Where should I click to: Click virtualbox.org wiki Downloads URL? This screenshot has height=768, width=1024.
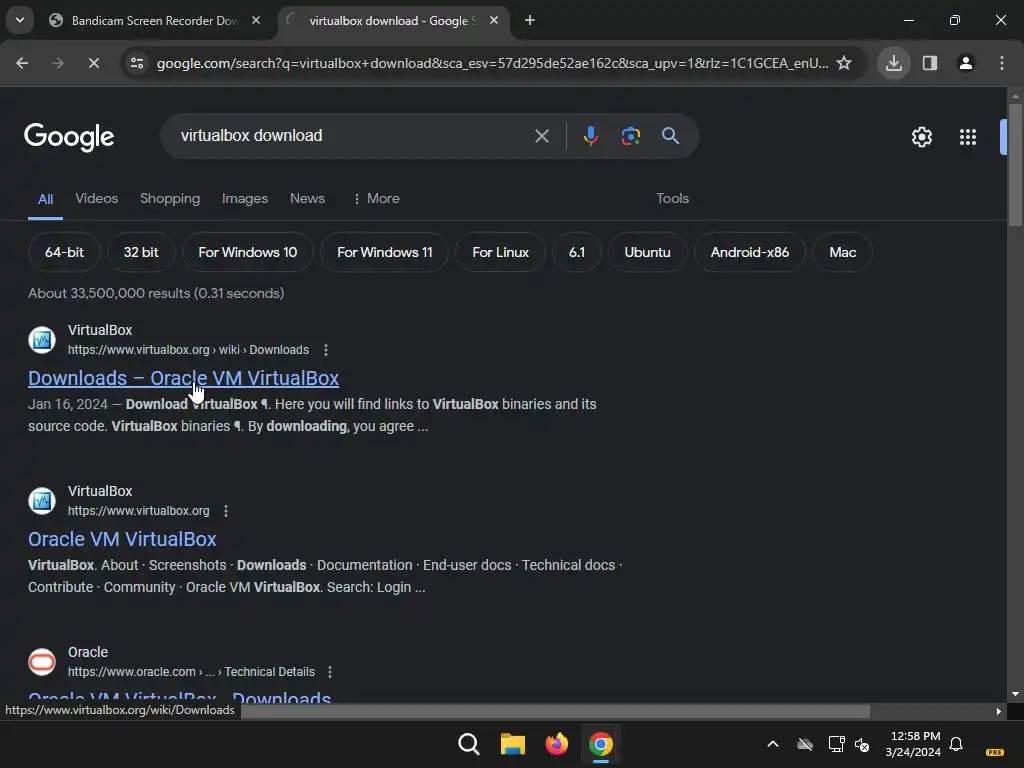[x=188, y=350]
